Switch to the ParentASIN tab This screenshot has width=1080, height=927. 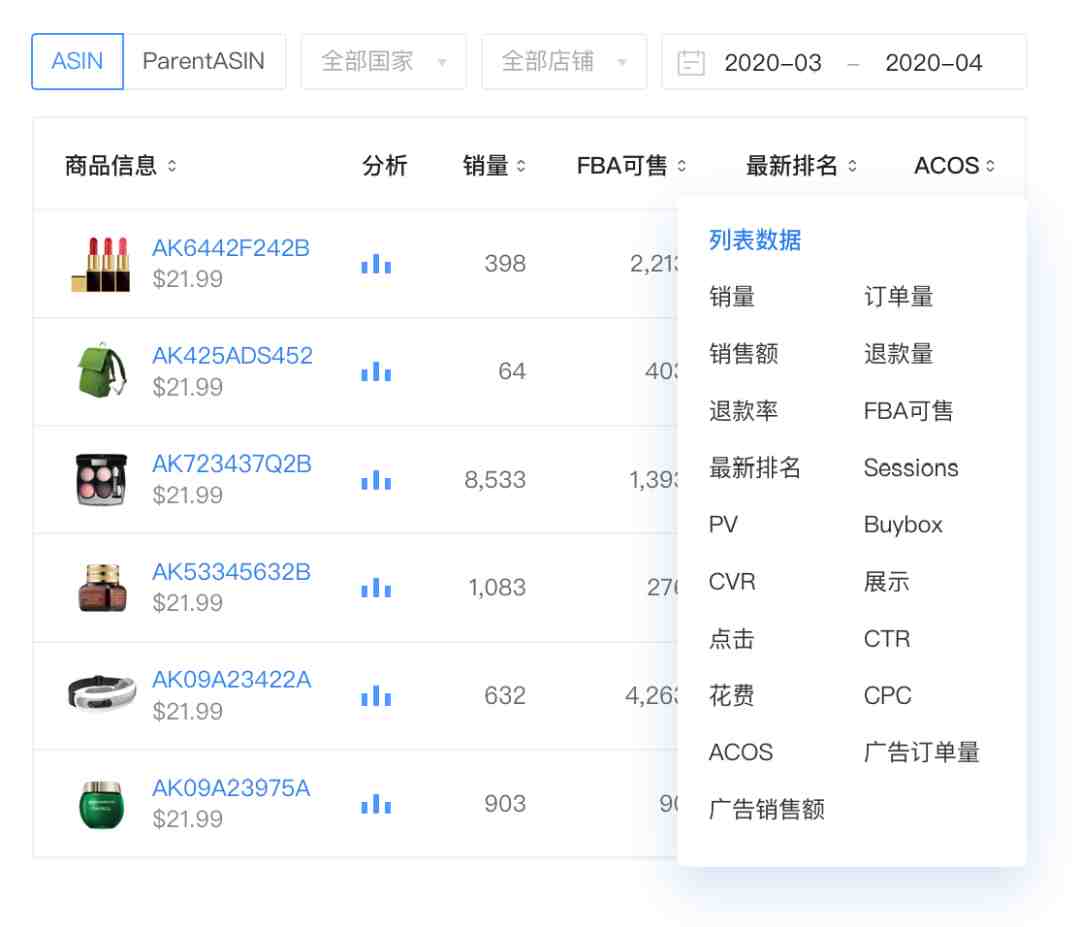[x=204, y=61]
